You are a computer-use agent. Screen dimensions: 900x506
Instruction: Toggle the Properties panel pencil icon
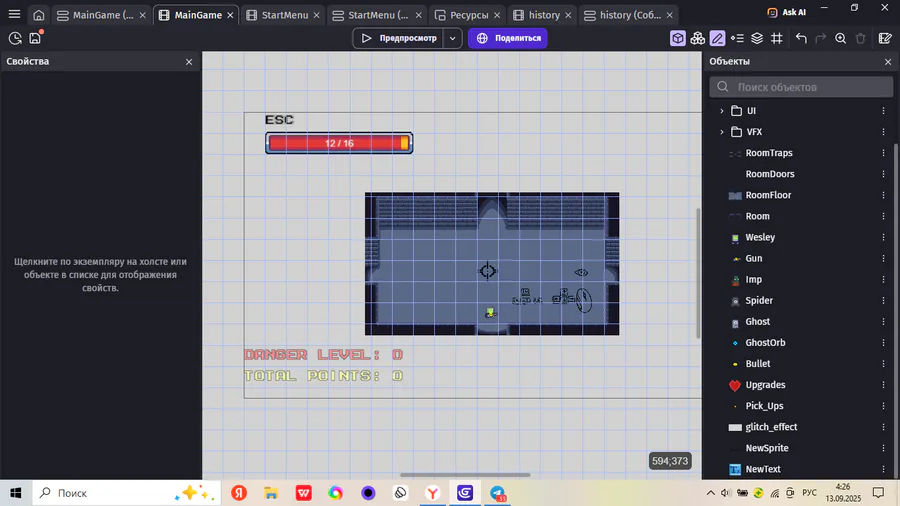point(717,38)
